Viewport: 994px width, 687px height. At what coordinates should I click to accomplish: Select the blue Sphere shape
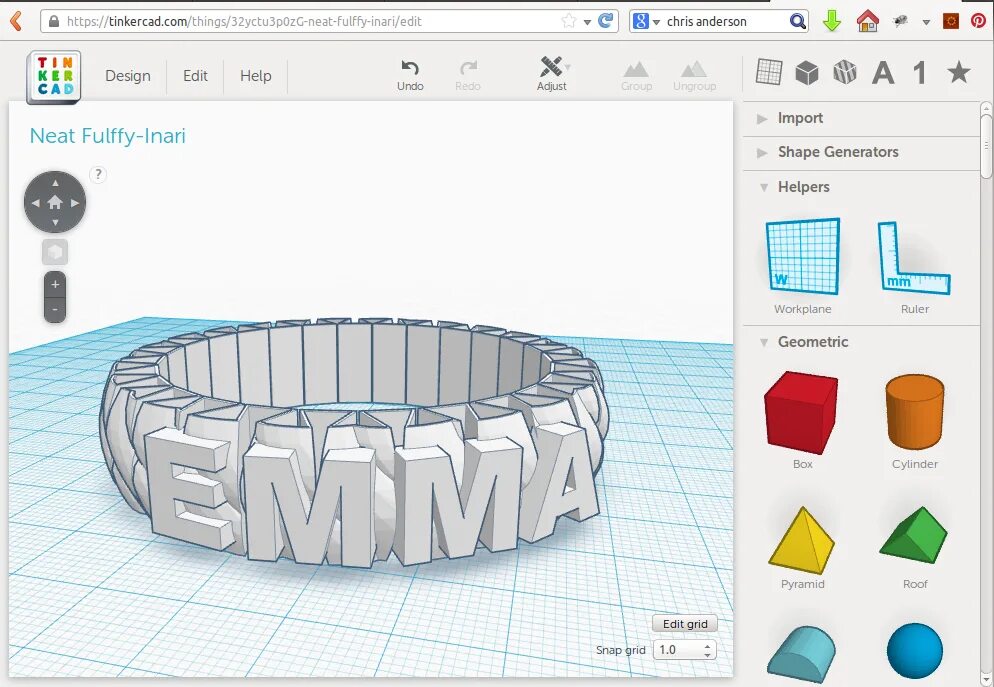pyautogui.click(x=915, y=650)
